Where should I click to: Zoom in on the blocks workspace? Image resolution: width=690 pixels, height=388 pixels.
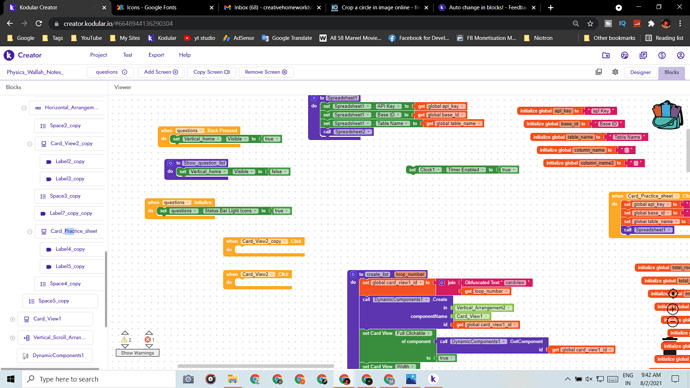point(672,309)
